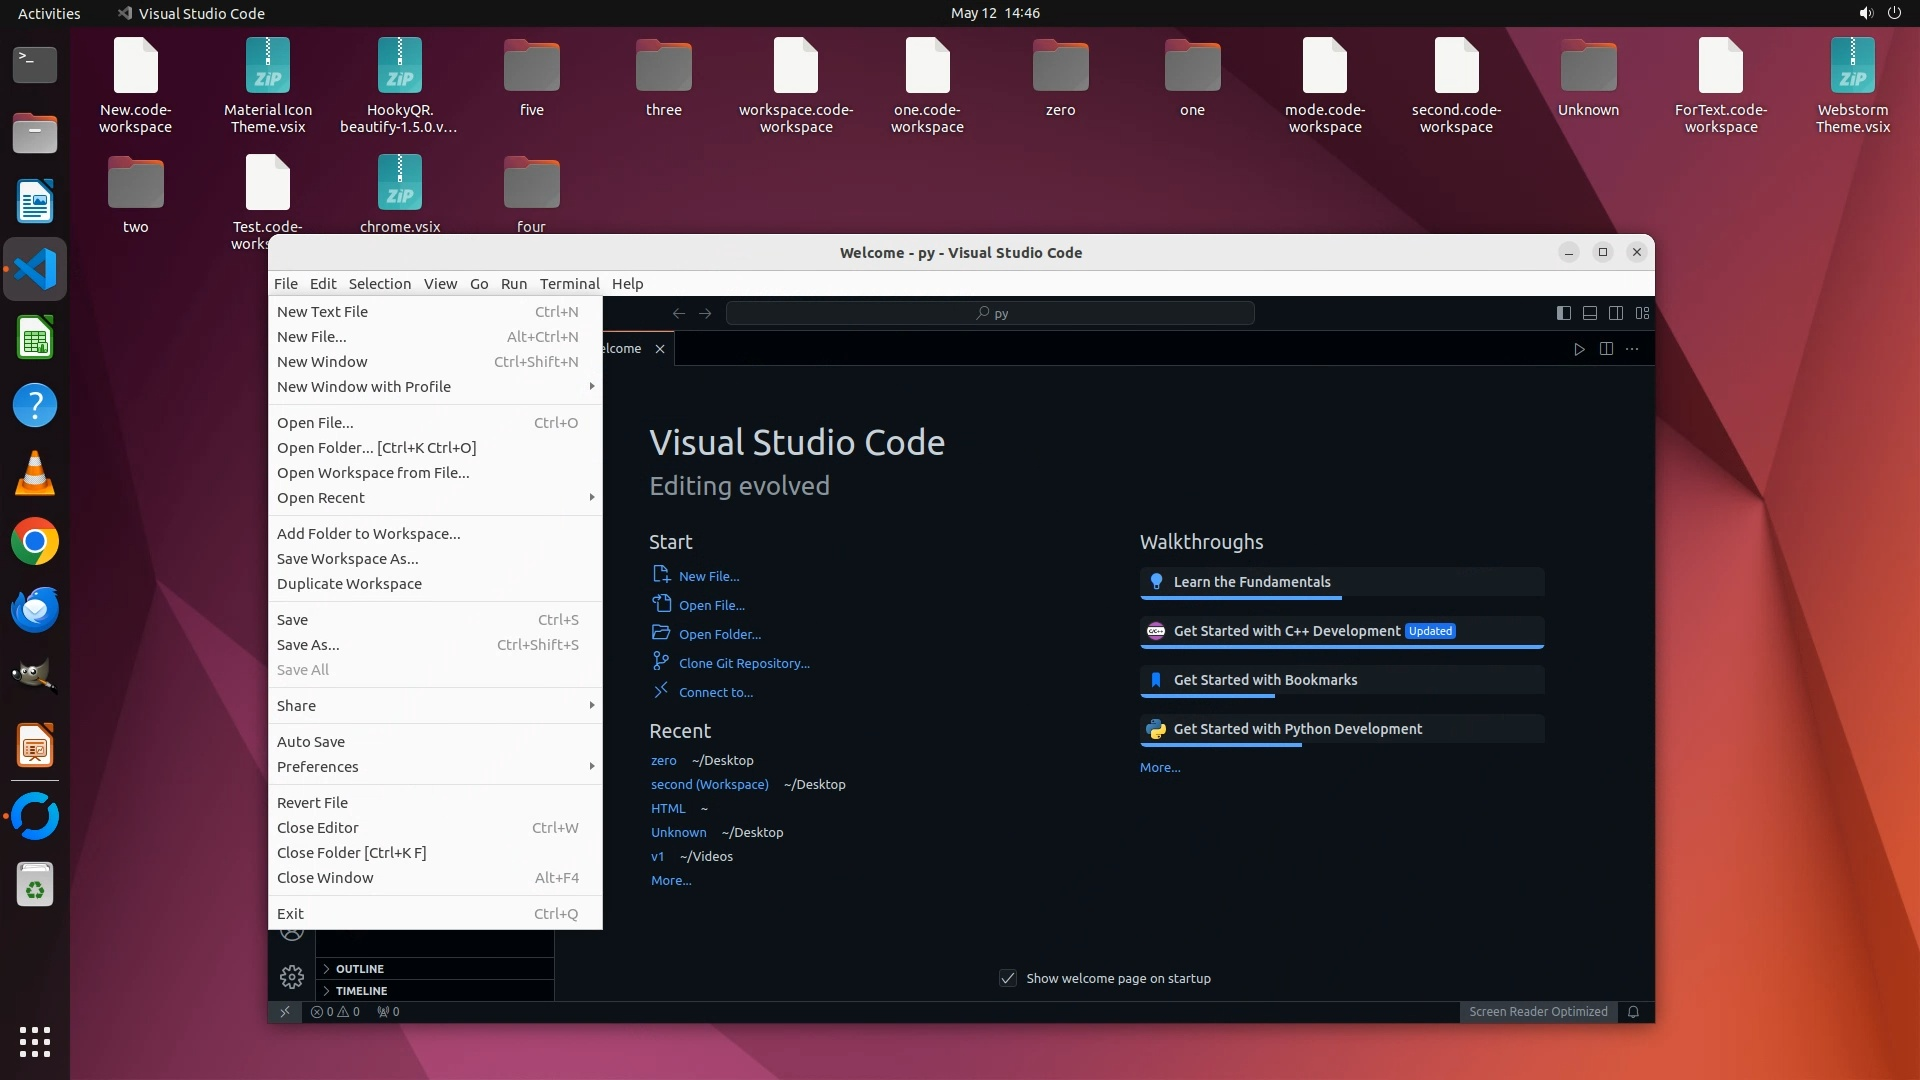Expand the TIMELINE section
Viewport: 1920px width, 1080px height.
(x=361, y=991)
